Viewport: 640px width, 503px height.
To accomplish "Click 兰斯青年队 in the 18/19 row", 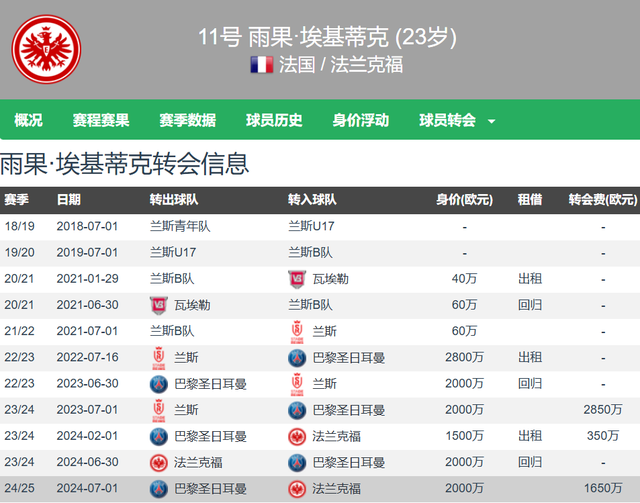I will [180, 226].
